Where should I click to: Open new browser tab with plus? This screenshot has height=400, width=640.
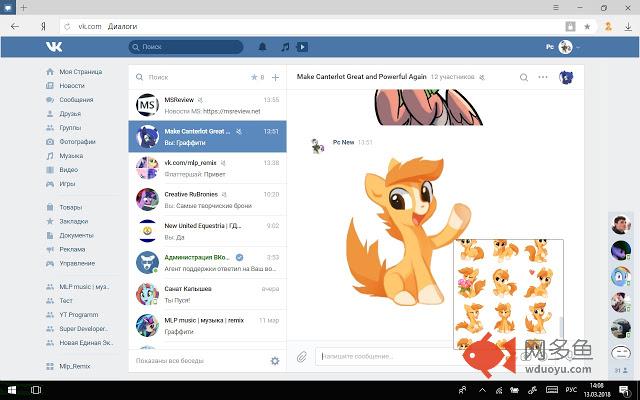[24, 7]
